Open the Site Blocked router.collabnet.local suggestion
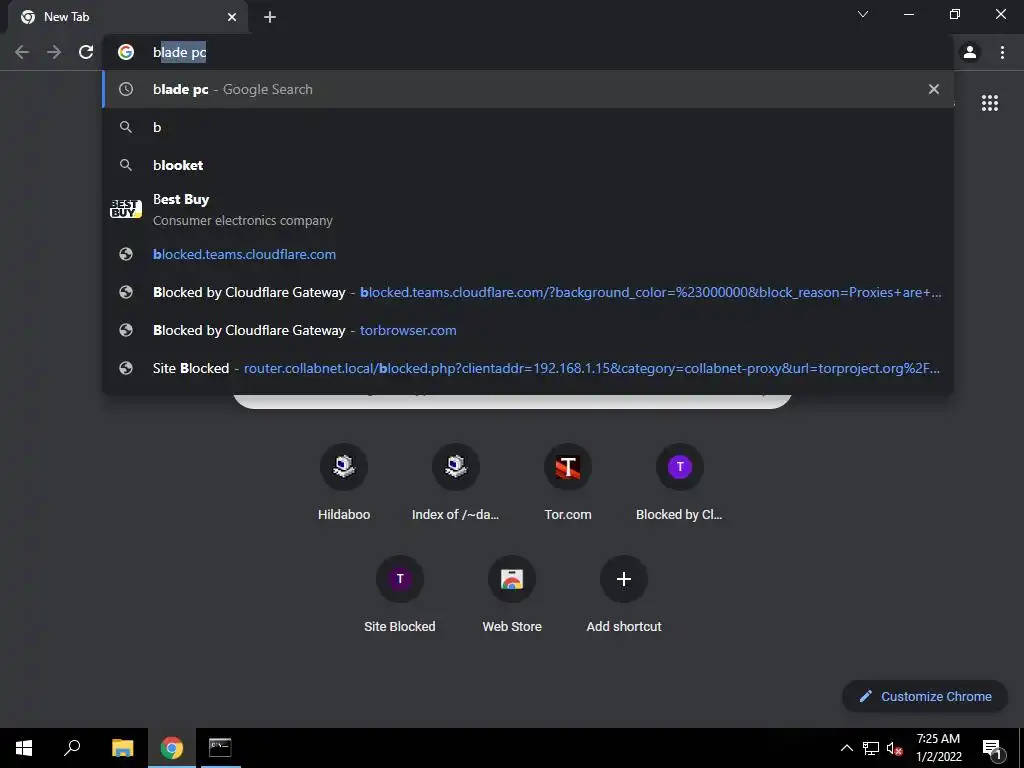The height and width of the screenshot is (768, 1024). [528, 368]
